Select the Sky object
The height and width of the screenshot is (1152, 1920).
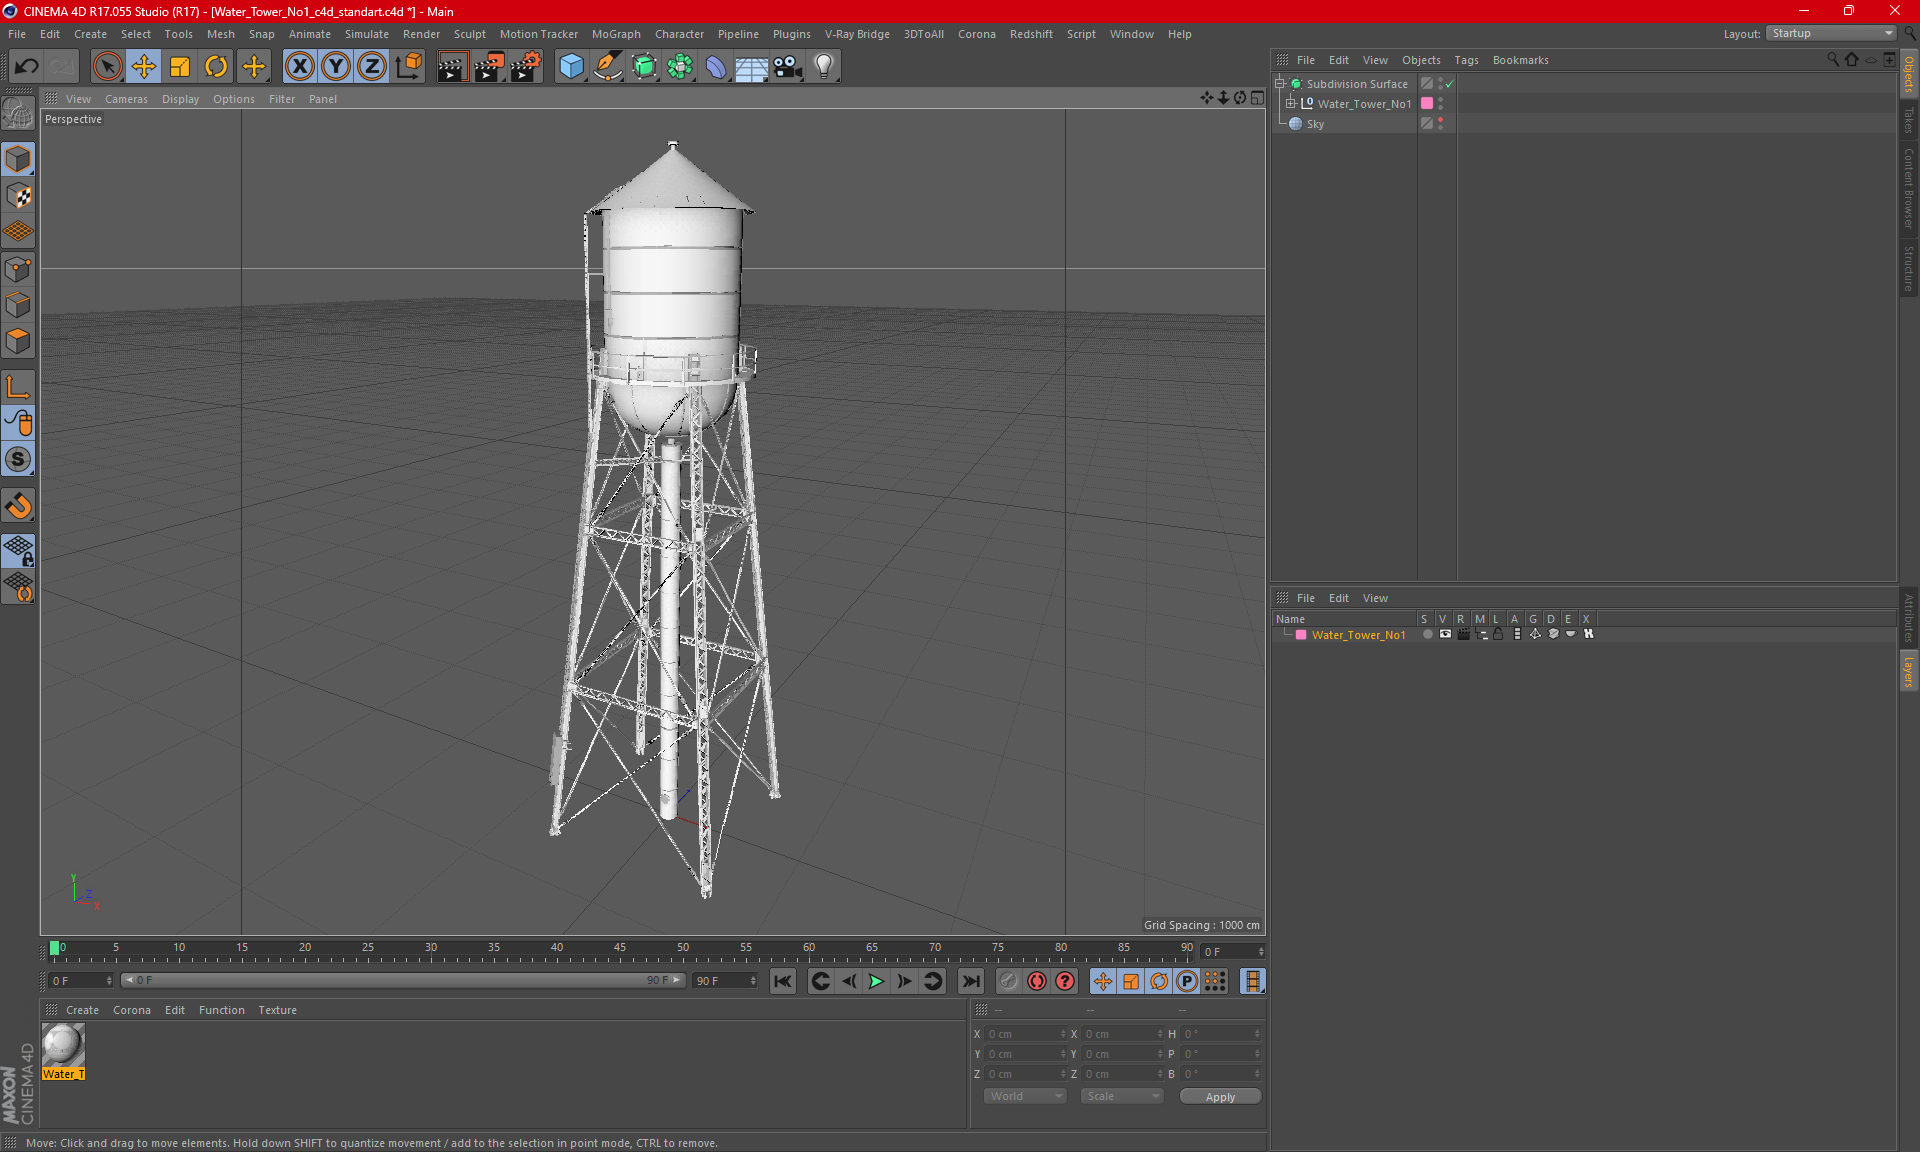pos(1314,124)
